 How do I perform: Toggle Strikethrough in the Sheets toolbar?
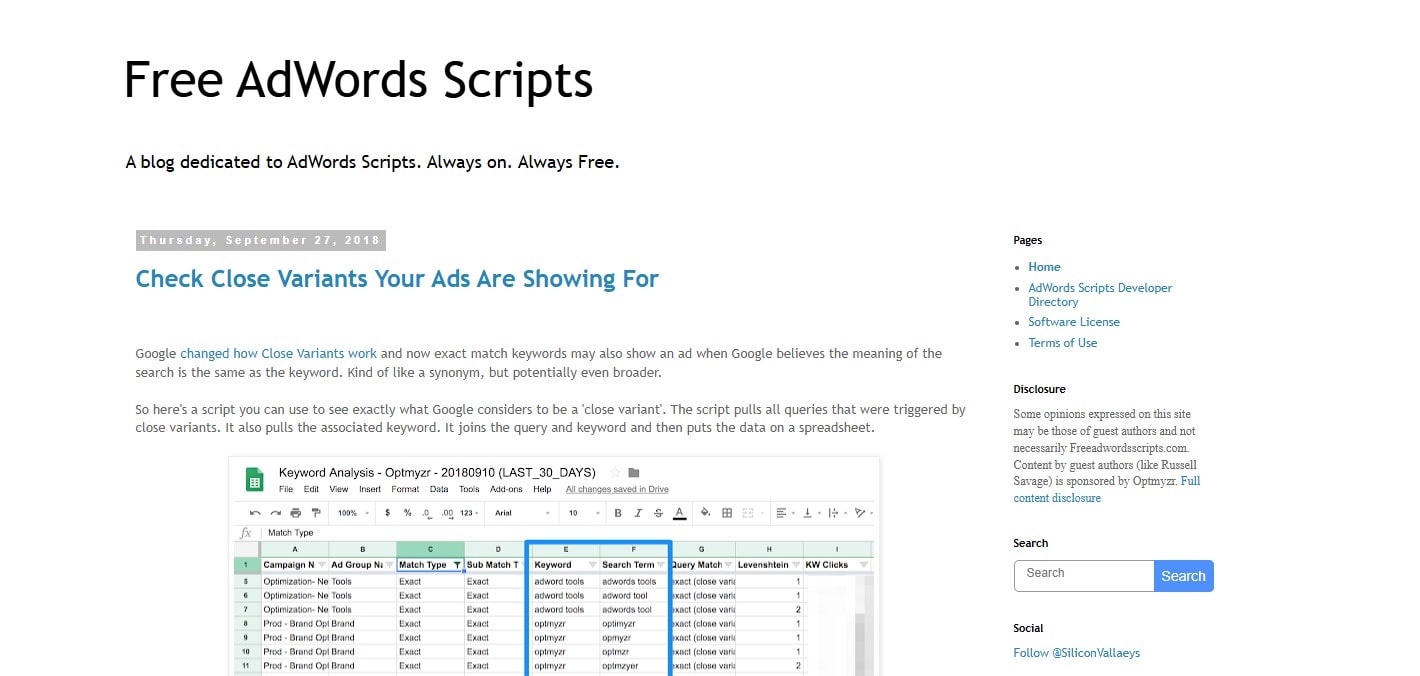click(x=658, y=513)
